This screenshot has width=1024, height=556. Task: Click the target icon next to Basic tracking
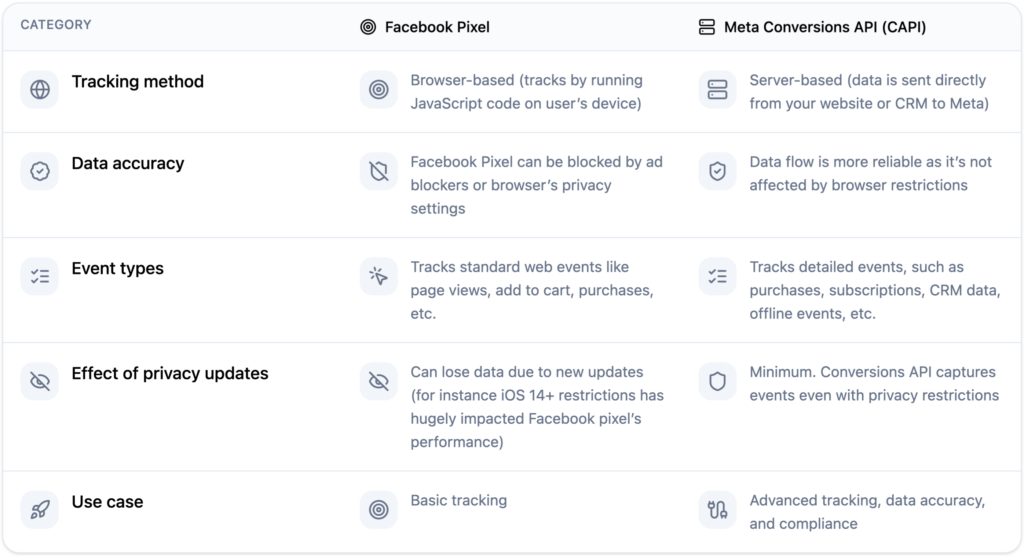coord(379,510)
